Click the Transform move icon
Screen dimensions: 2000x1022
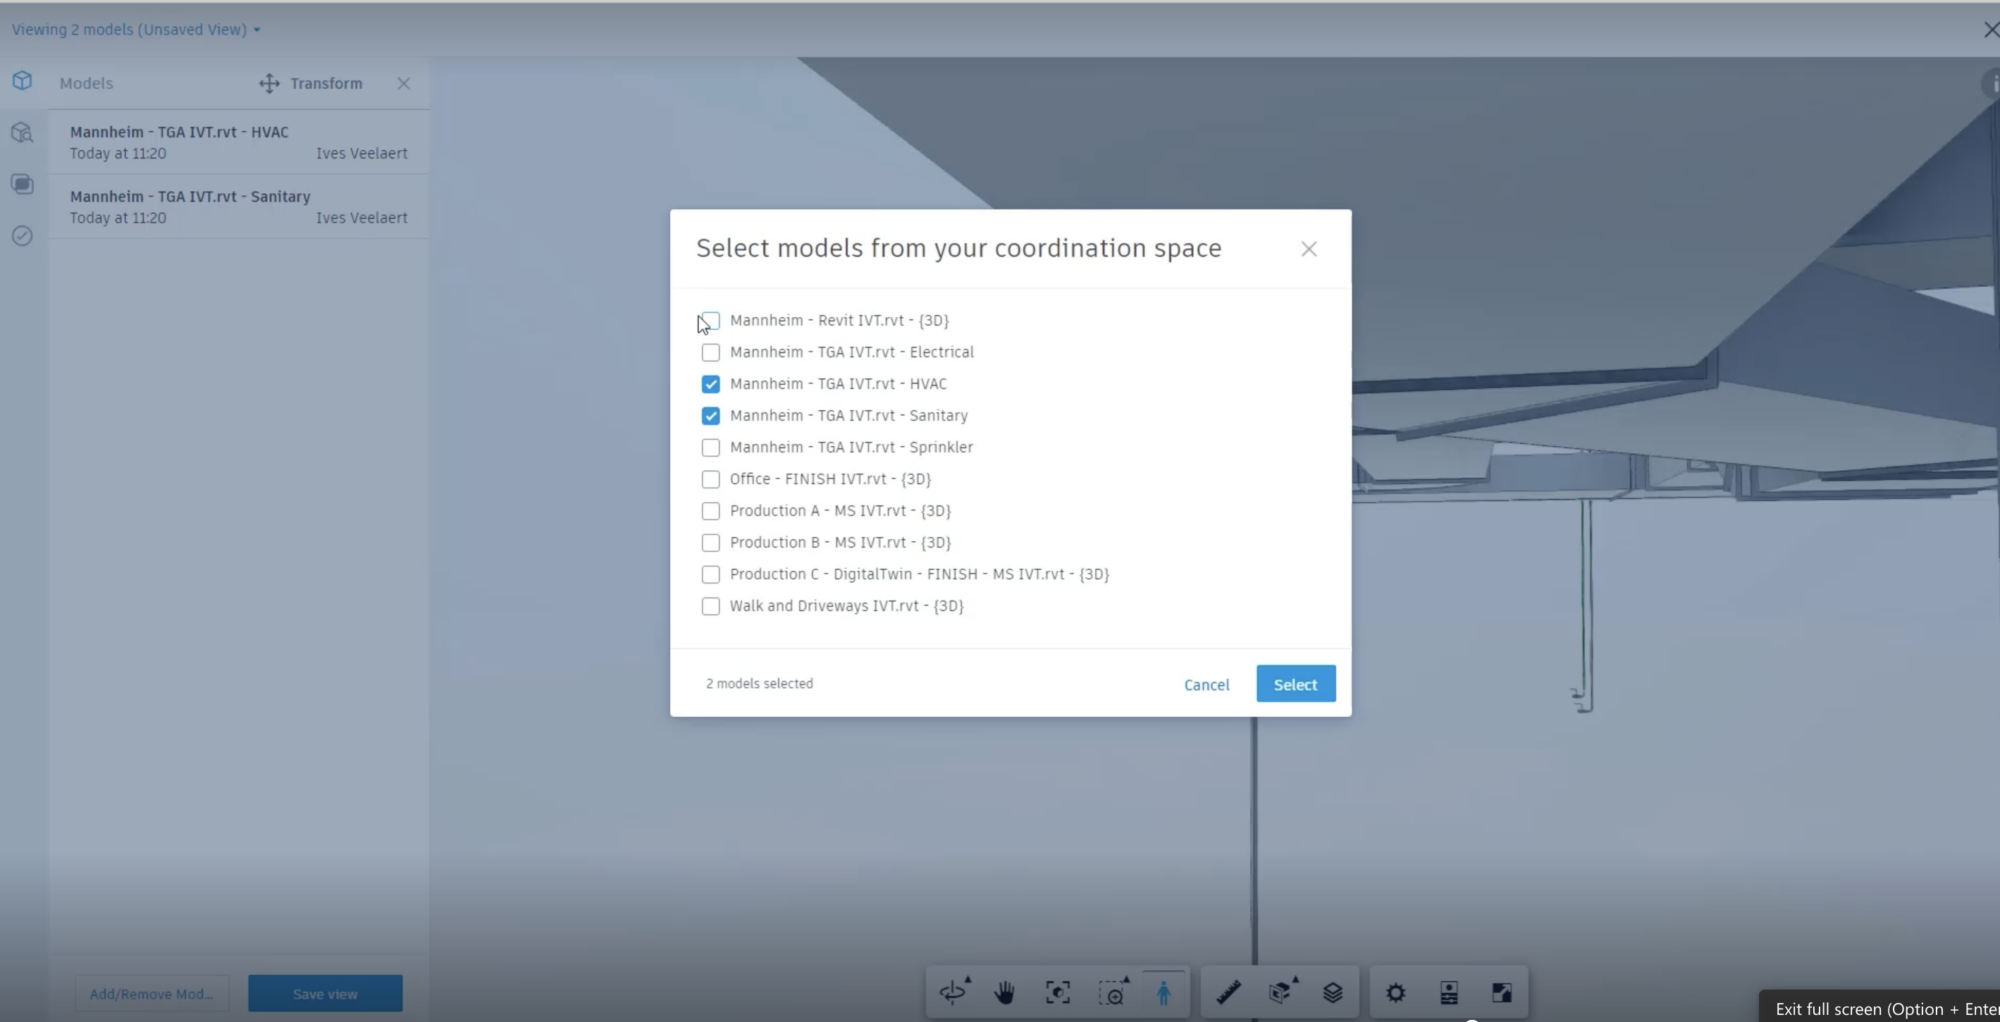pyautogui.click(x=269, y=83)
